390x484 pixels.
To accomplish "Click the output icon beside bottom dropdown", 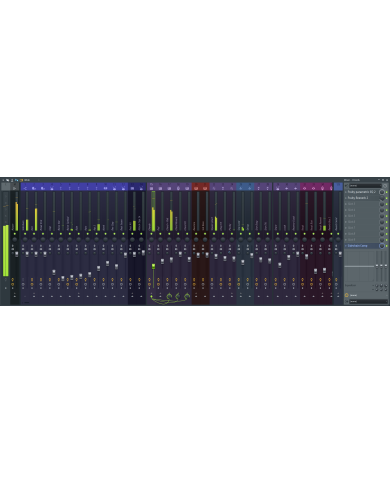I will (x=346, y=301).
